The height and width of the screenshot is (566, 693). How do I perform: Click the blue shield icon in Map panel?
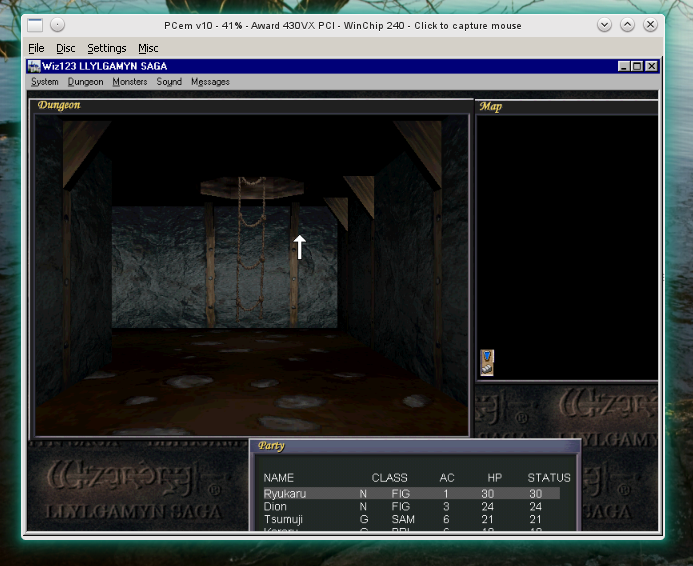[487, 361]
